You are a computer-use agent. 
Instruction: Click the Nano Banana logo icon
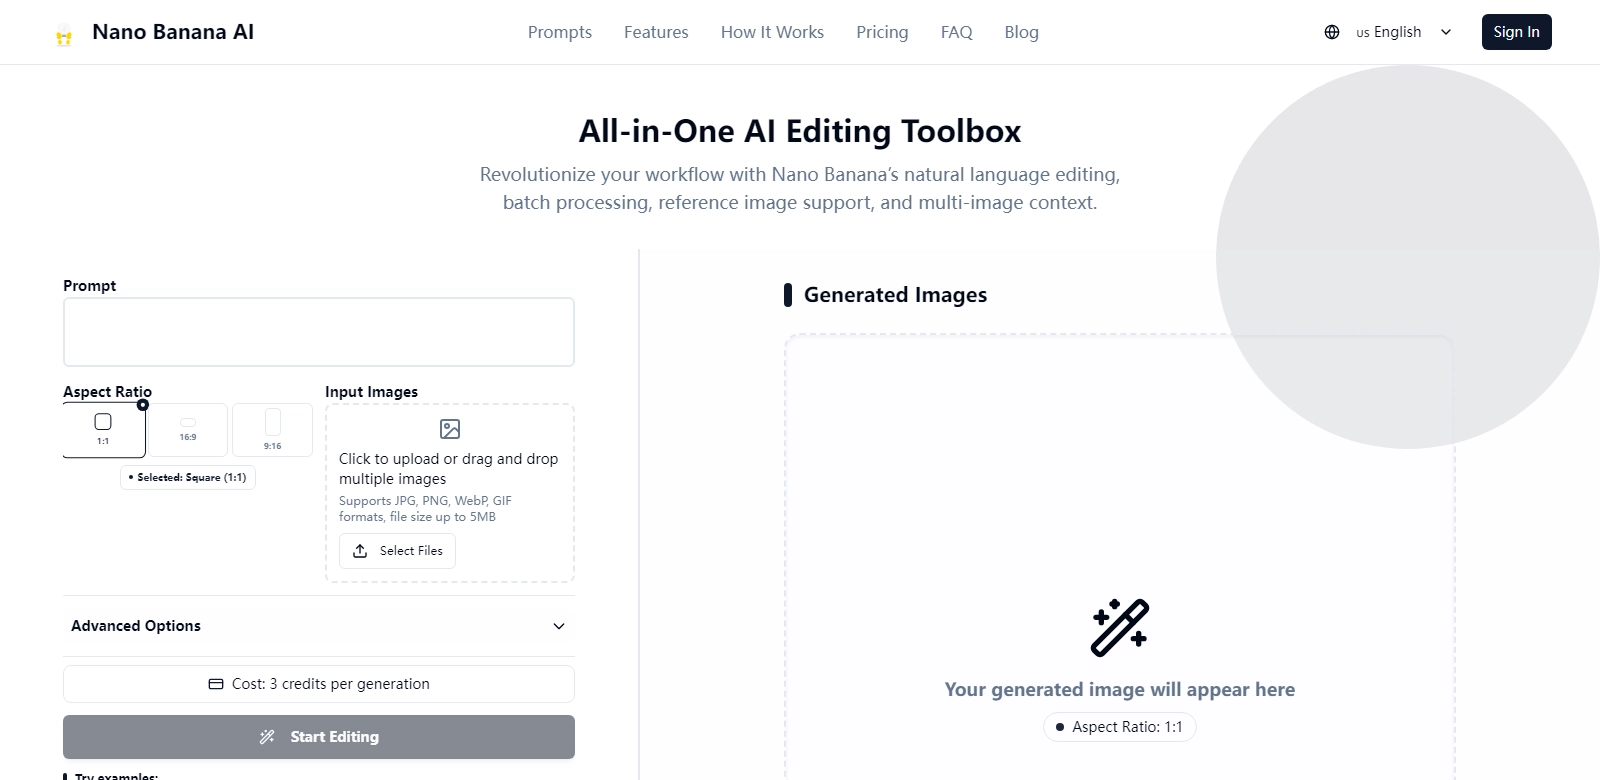coord(64,36)
